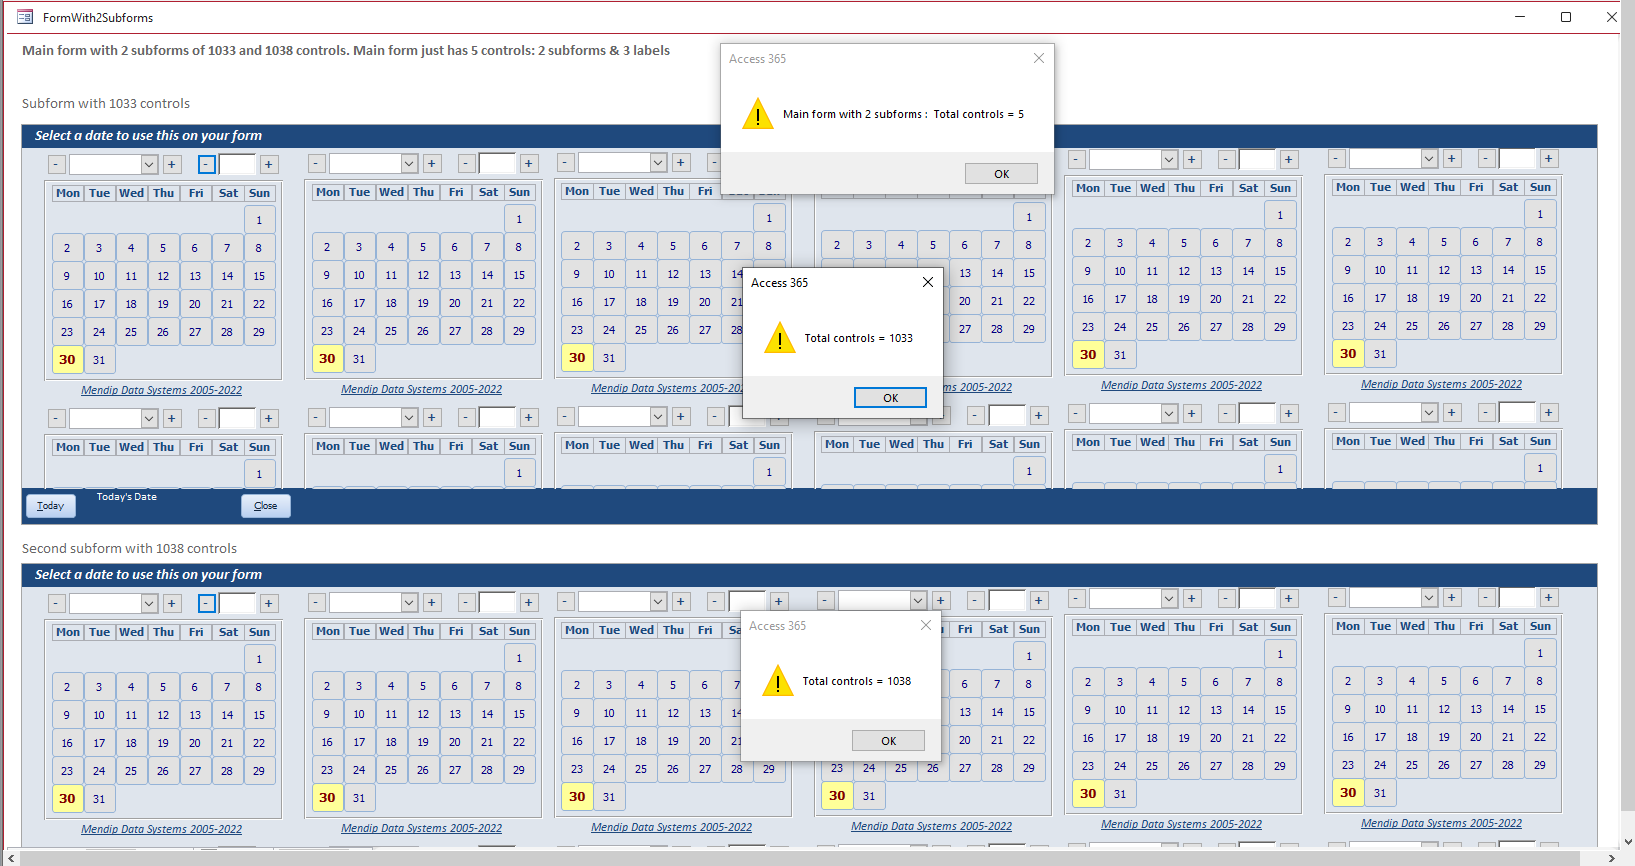Click the FormWith2Subforms form icon in title bar

point(25,17)
